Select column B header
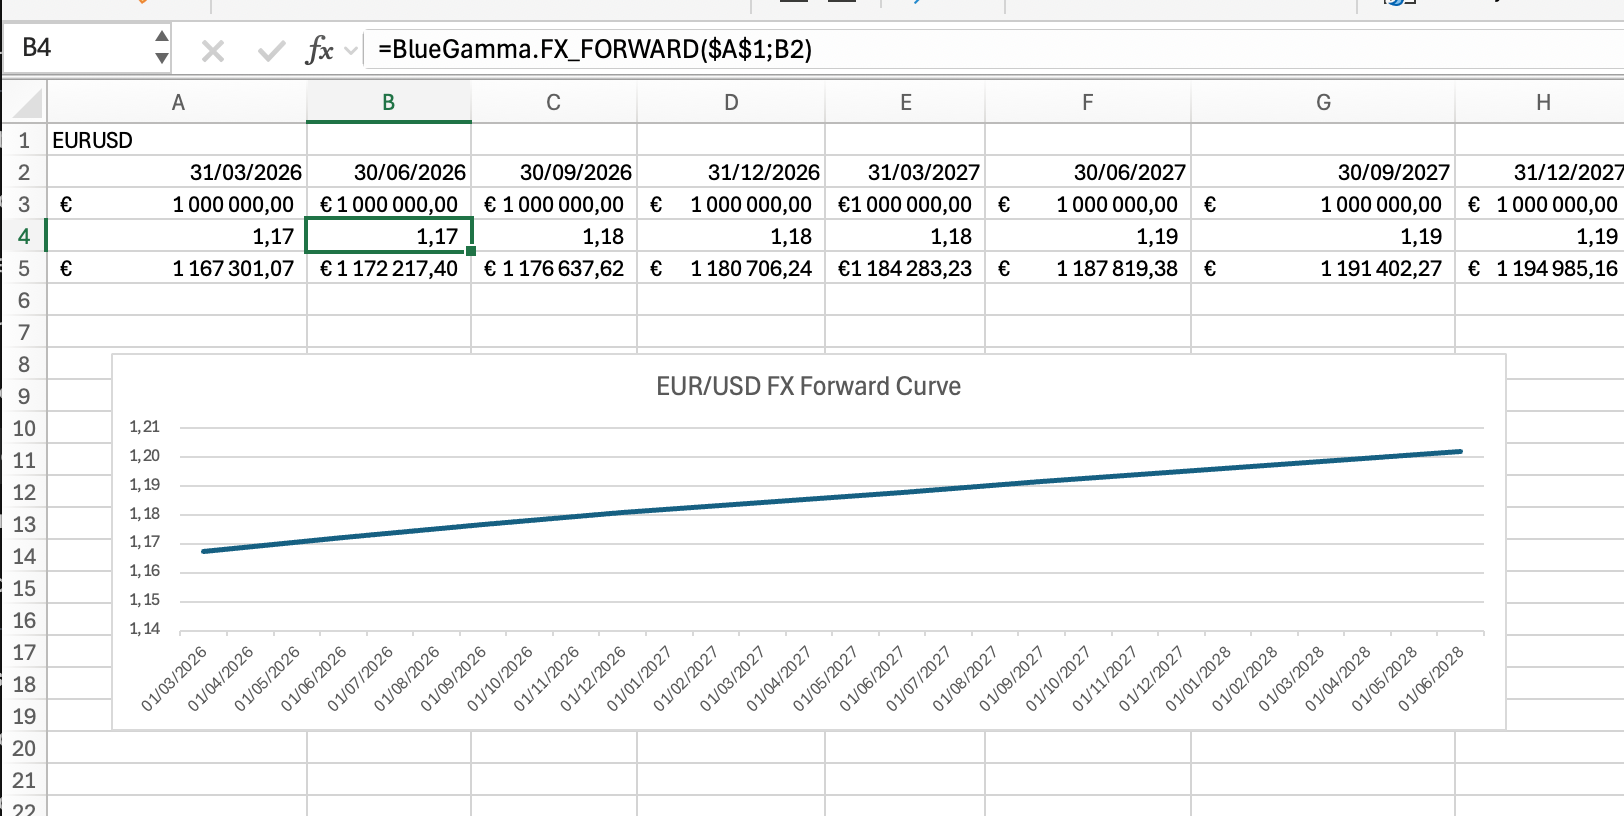This screenshot has width=1624, height=816. pyautogui.click(x=388, y=103)
